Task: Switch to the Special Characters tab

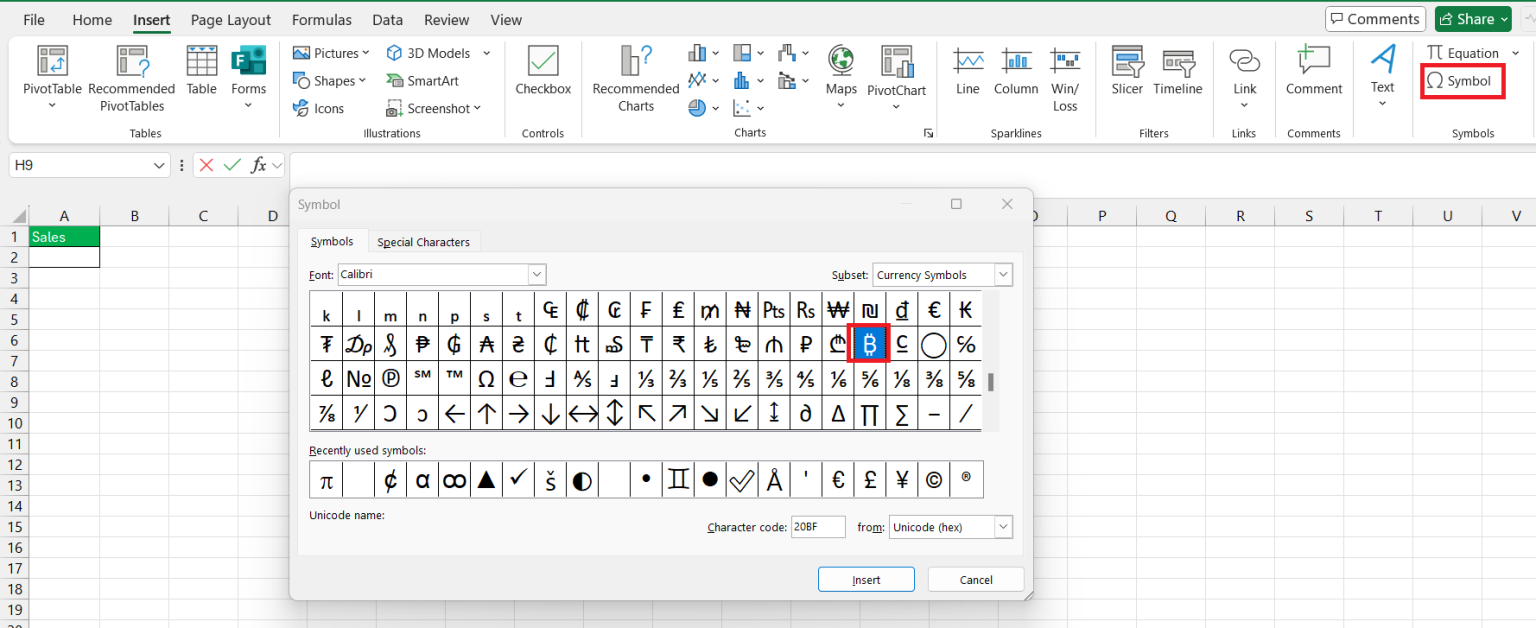Action: pos(424,241)
